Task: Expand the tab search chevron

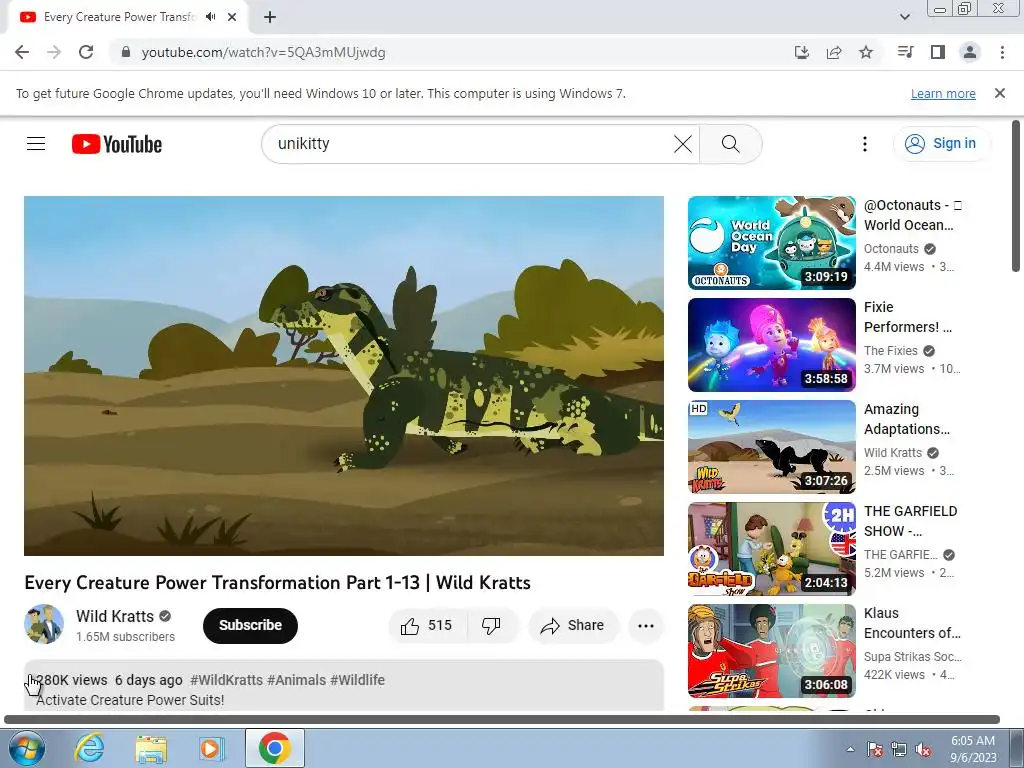Action: (x=904, y=17)
